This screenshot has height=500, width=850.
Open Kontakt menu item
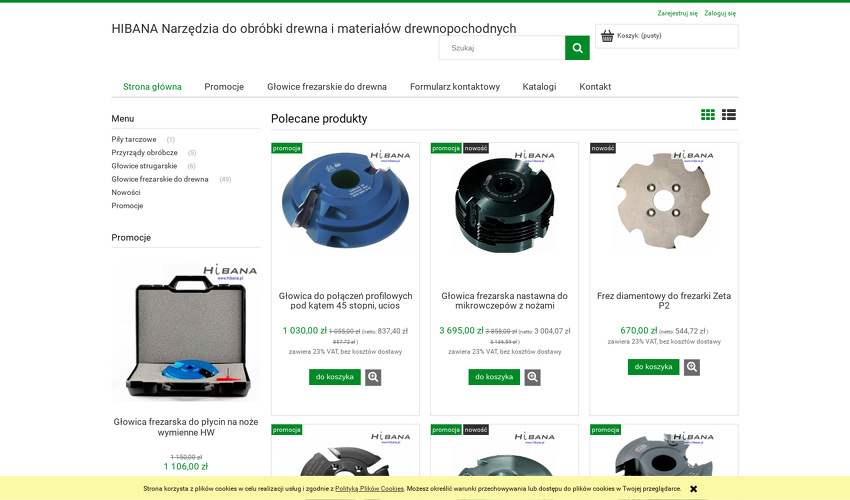(595, 87)
